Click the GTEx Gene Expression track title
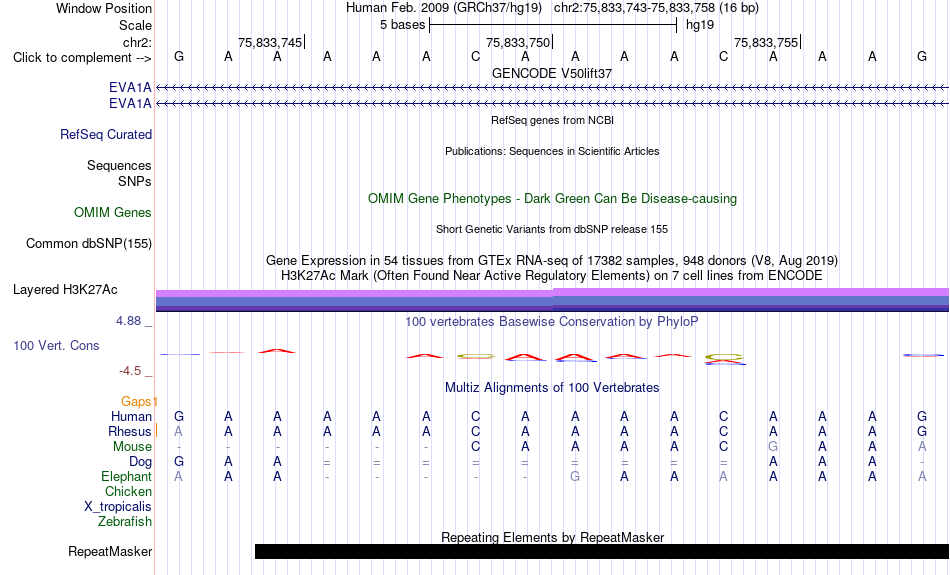Image resolution: width=950 pixels, height=575 pixels. point(552,261)
